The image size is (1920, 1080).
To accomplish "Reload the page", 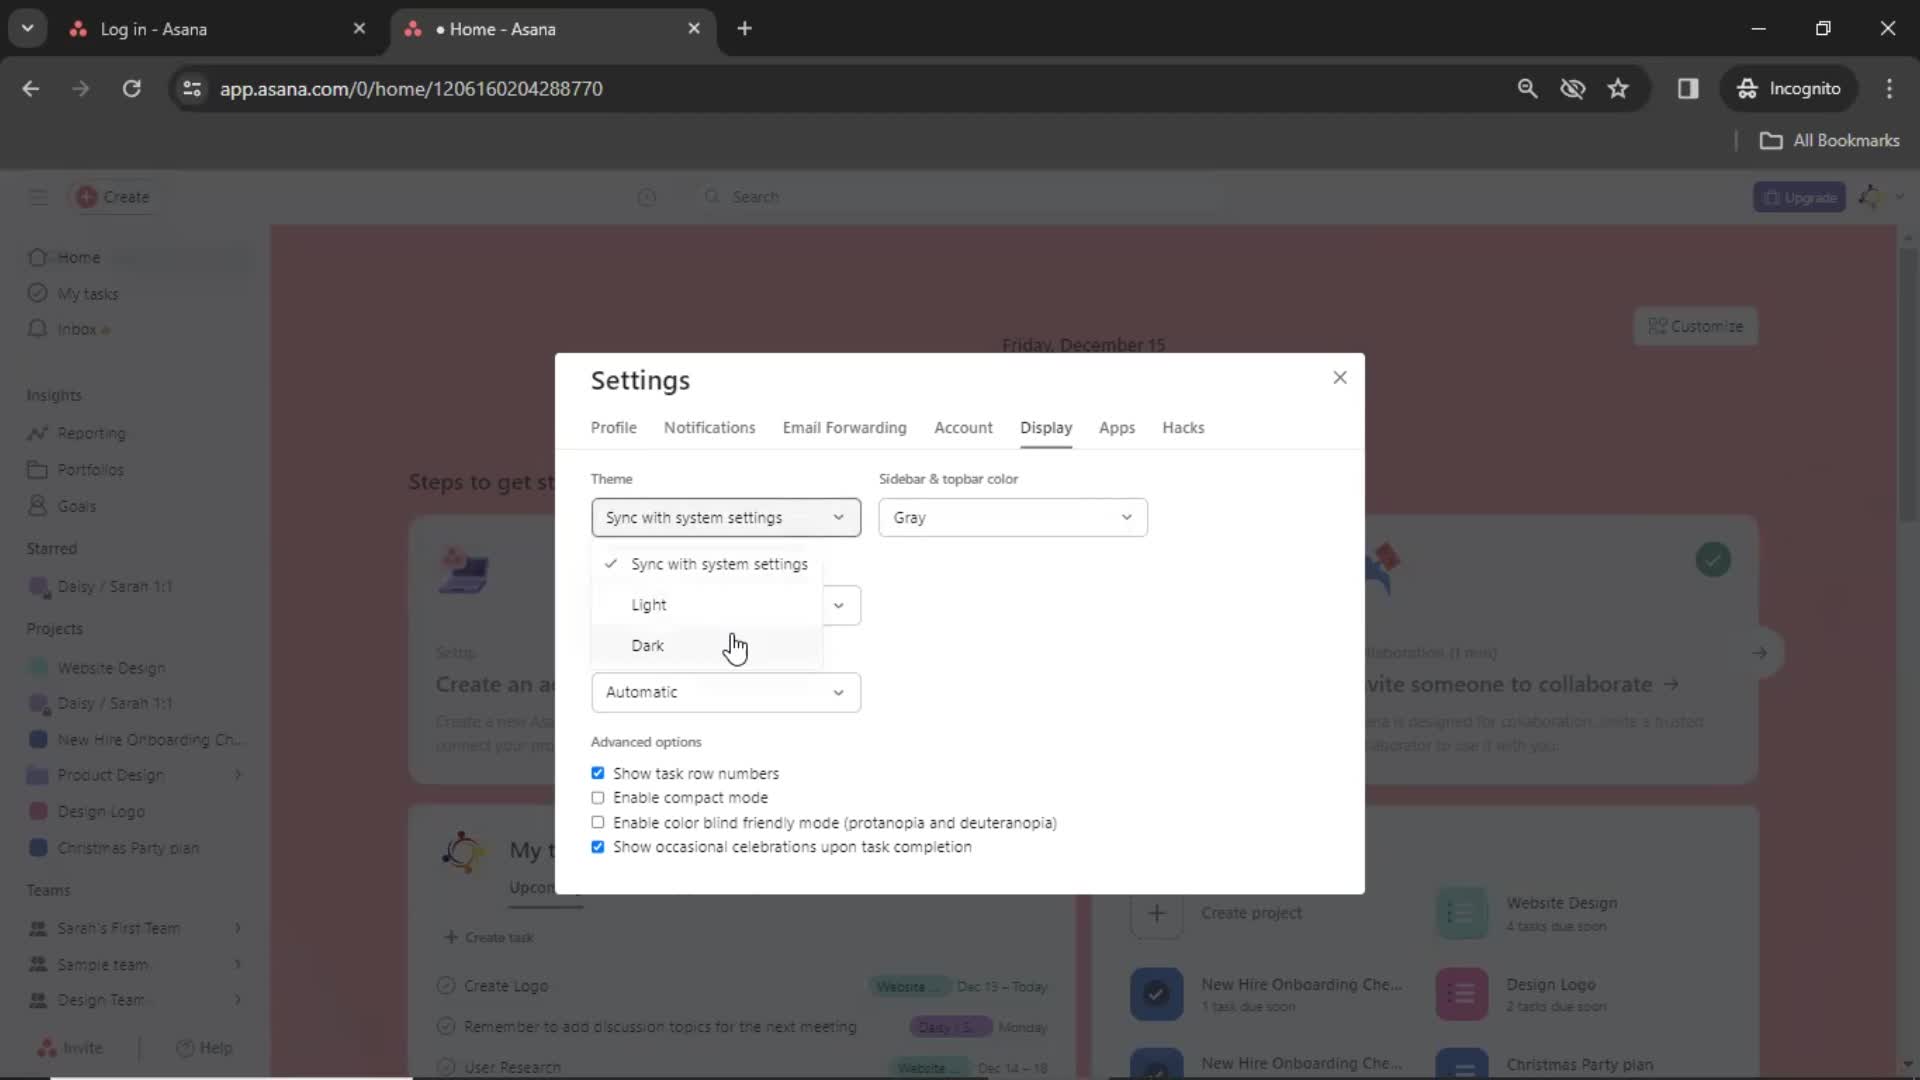I will coord(131,88).
